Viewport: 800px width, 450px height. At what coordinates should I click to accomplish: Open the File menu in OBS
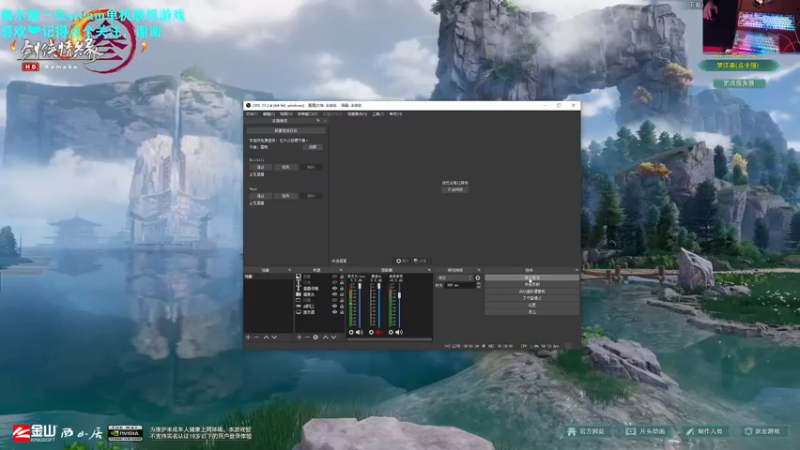click(x=252, y=114)
